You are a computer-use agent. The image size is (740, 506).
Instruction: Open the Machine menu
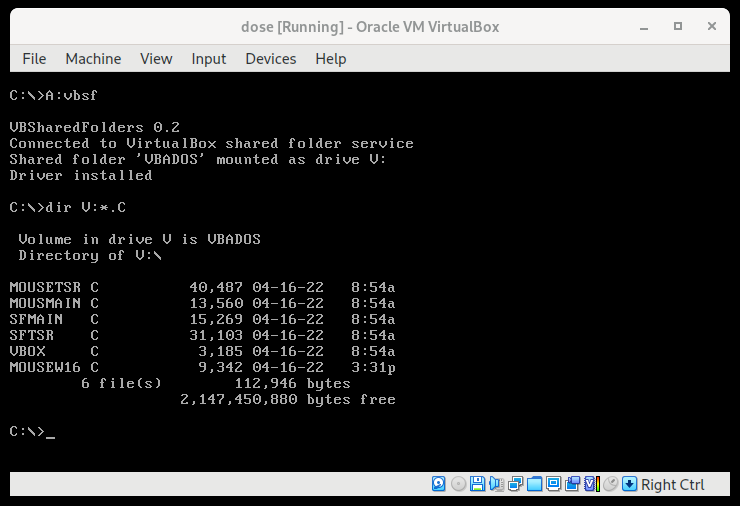(93, 59)
